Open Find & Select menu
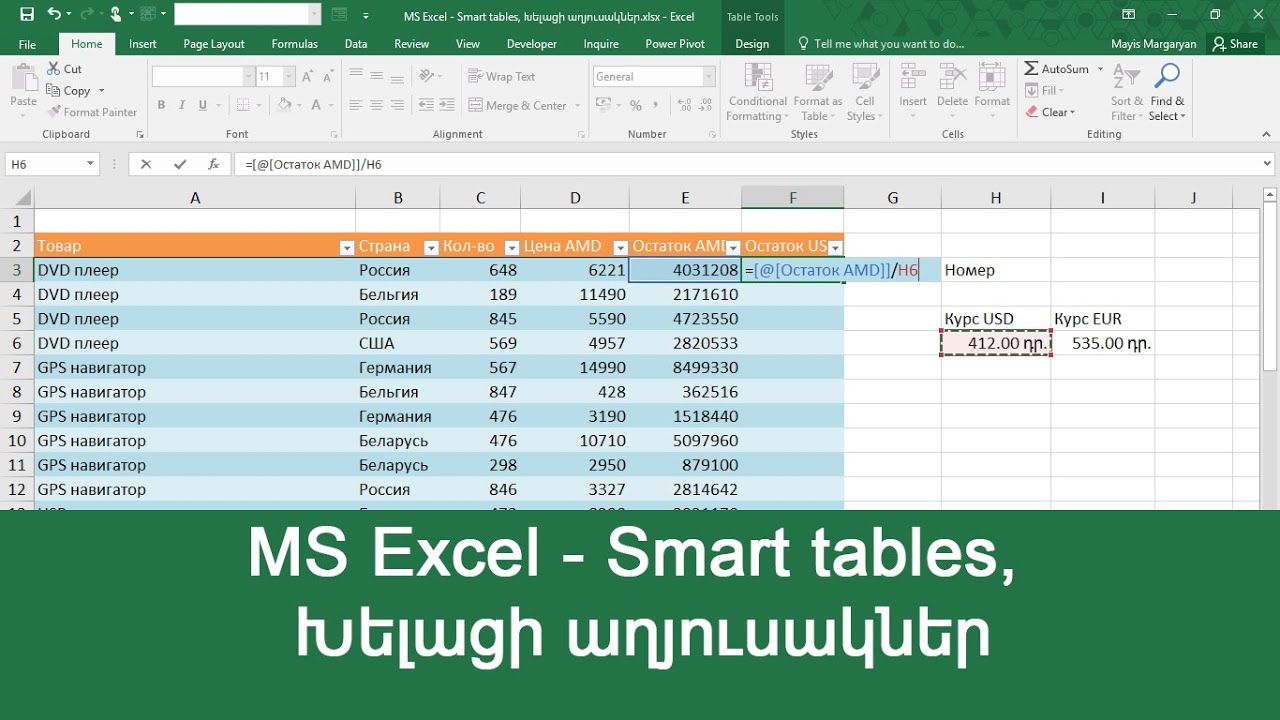This screenshot has width=1280, height=720. (x=1167, y=92)
